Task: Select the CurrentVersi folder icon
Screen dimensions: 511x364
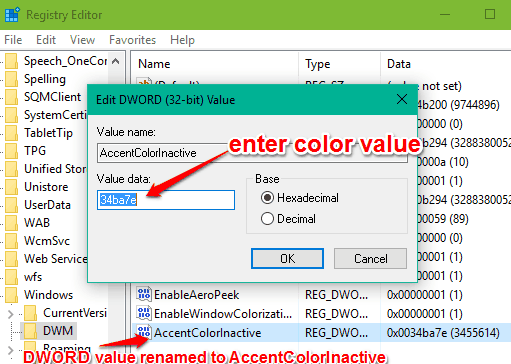Action: (31, 313)
